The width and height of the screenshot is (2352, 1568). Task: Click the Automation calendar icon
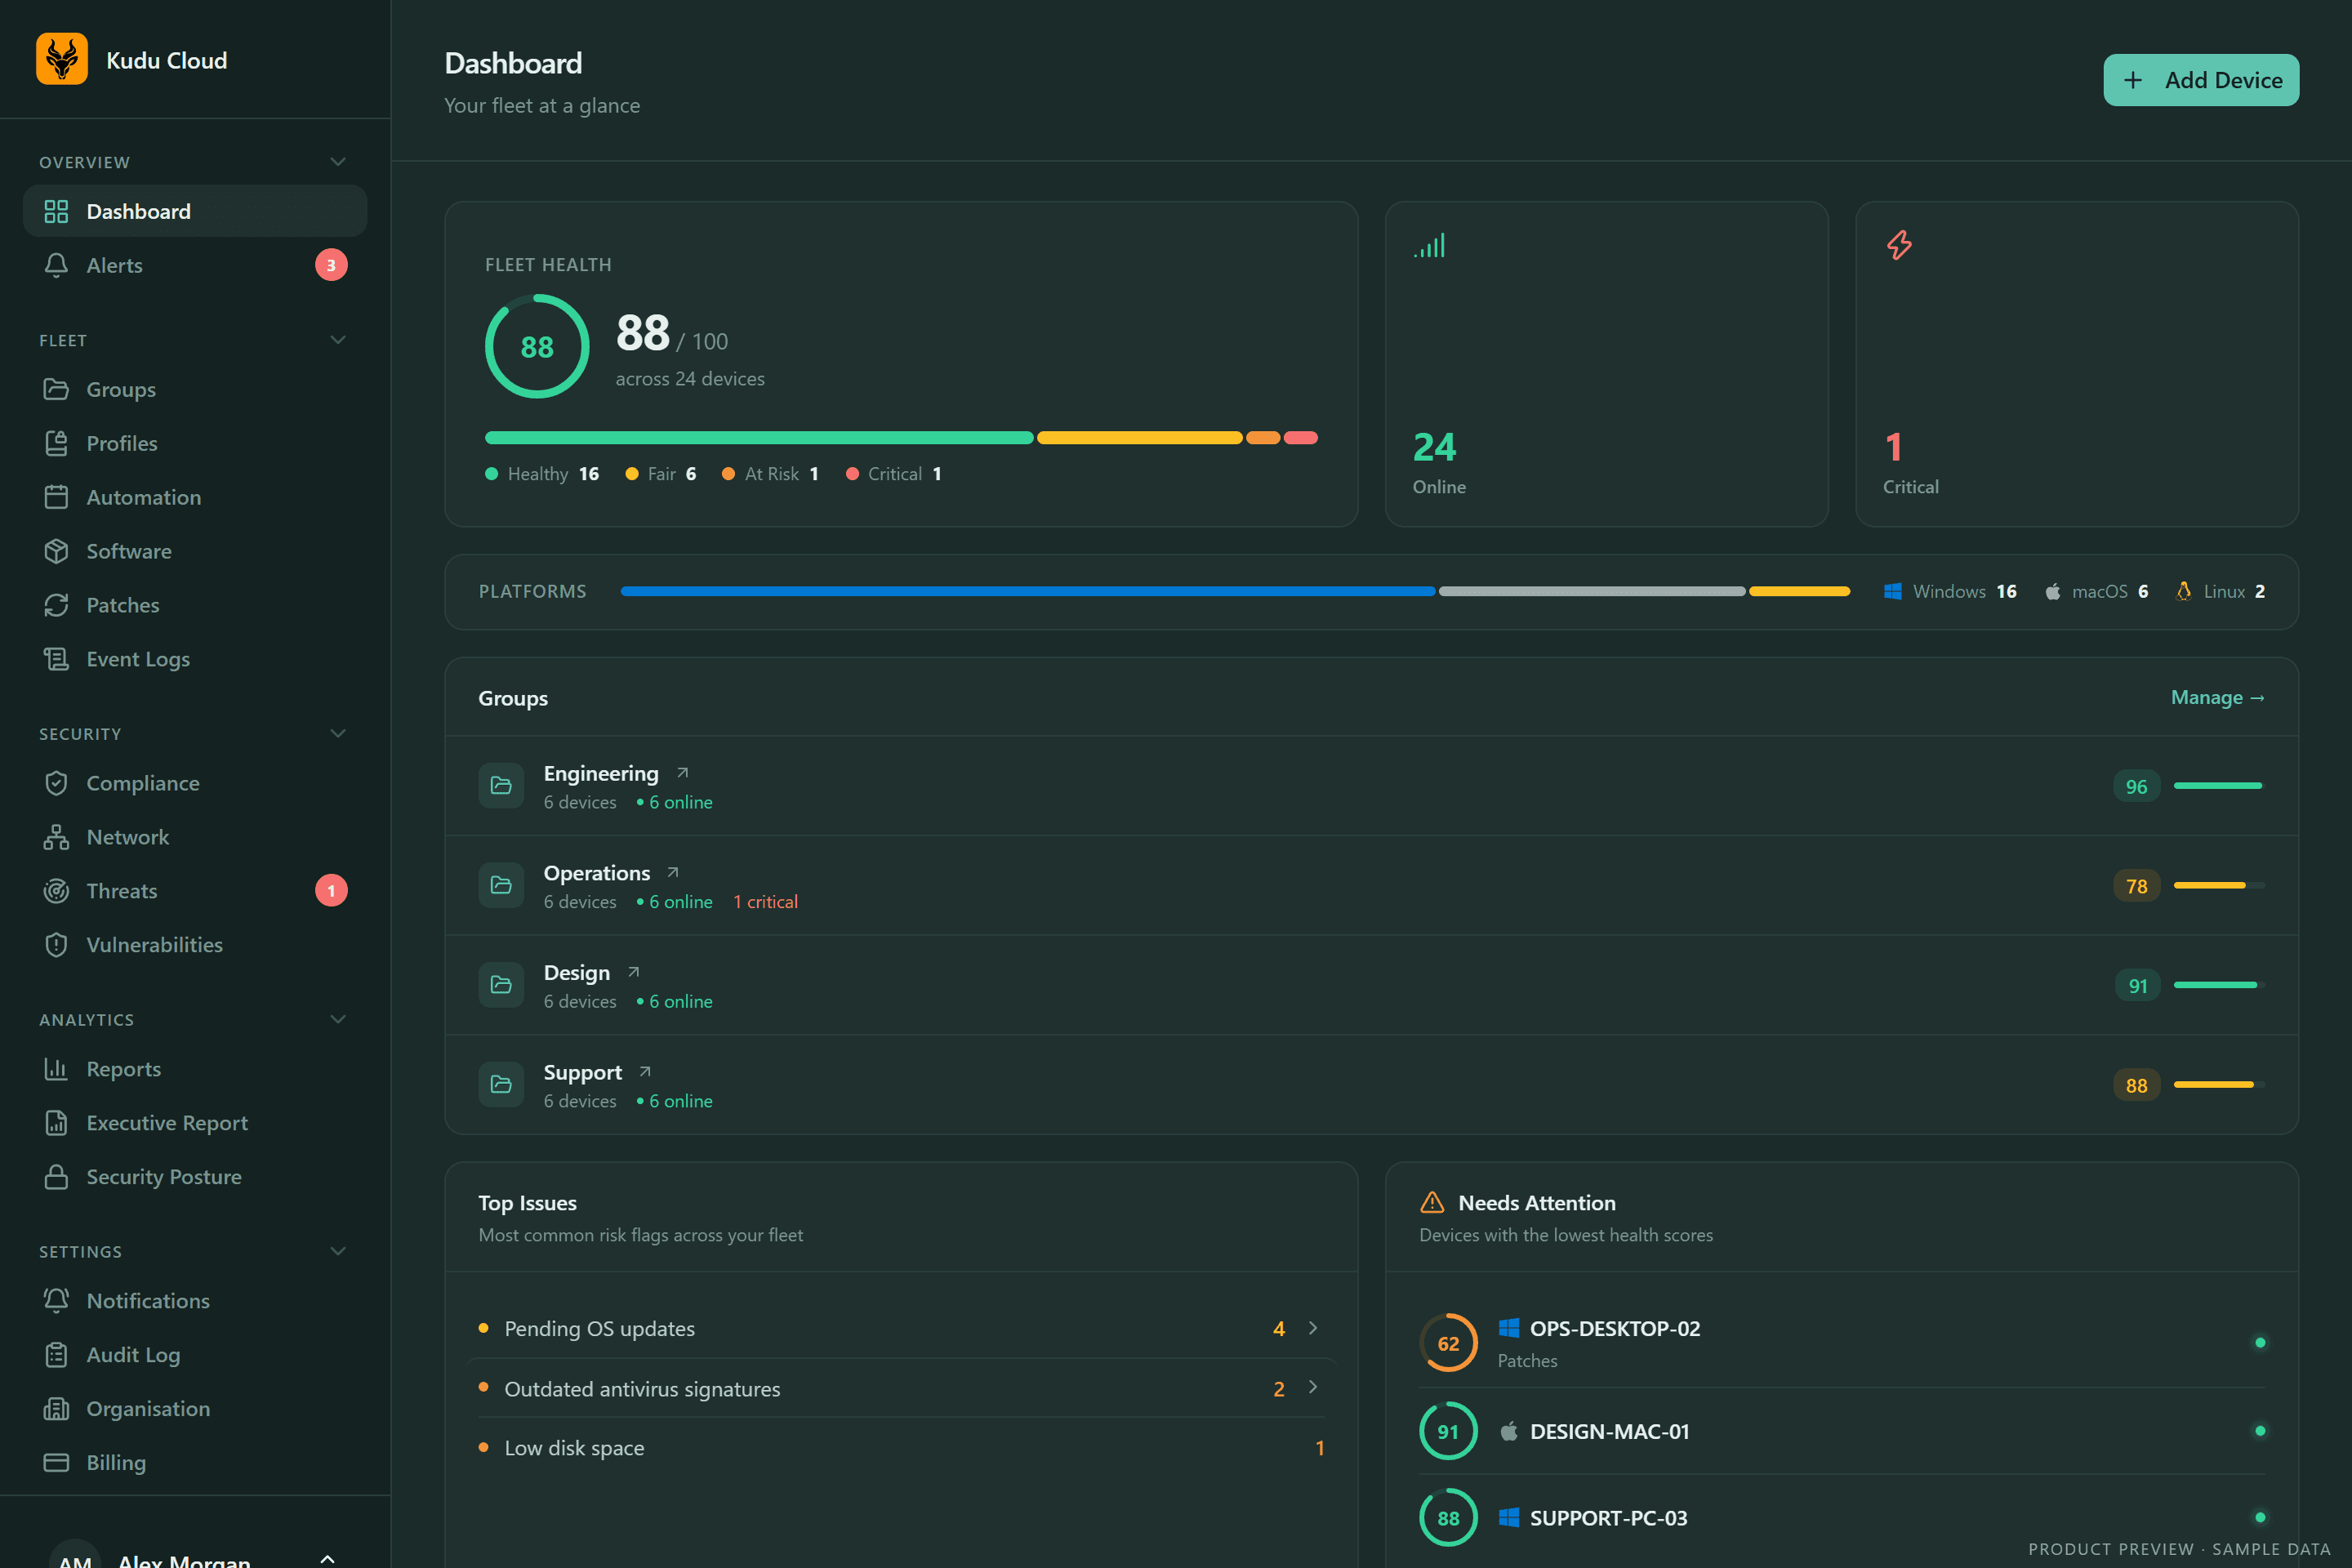point(56,497)
